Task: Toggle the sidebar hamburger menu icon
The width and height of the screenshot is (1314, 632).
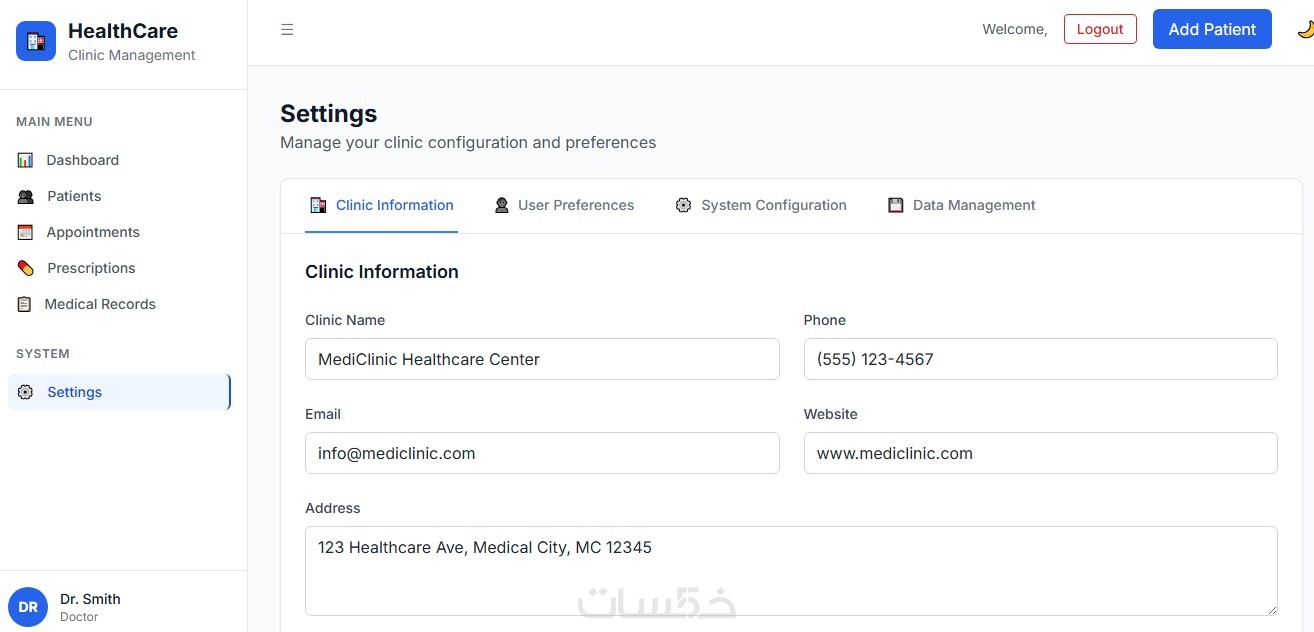Action: coord(287,30)
